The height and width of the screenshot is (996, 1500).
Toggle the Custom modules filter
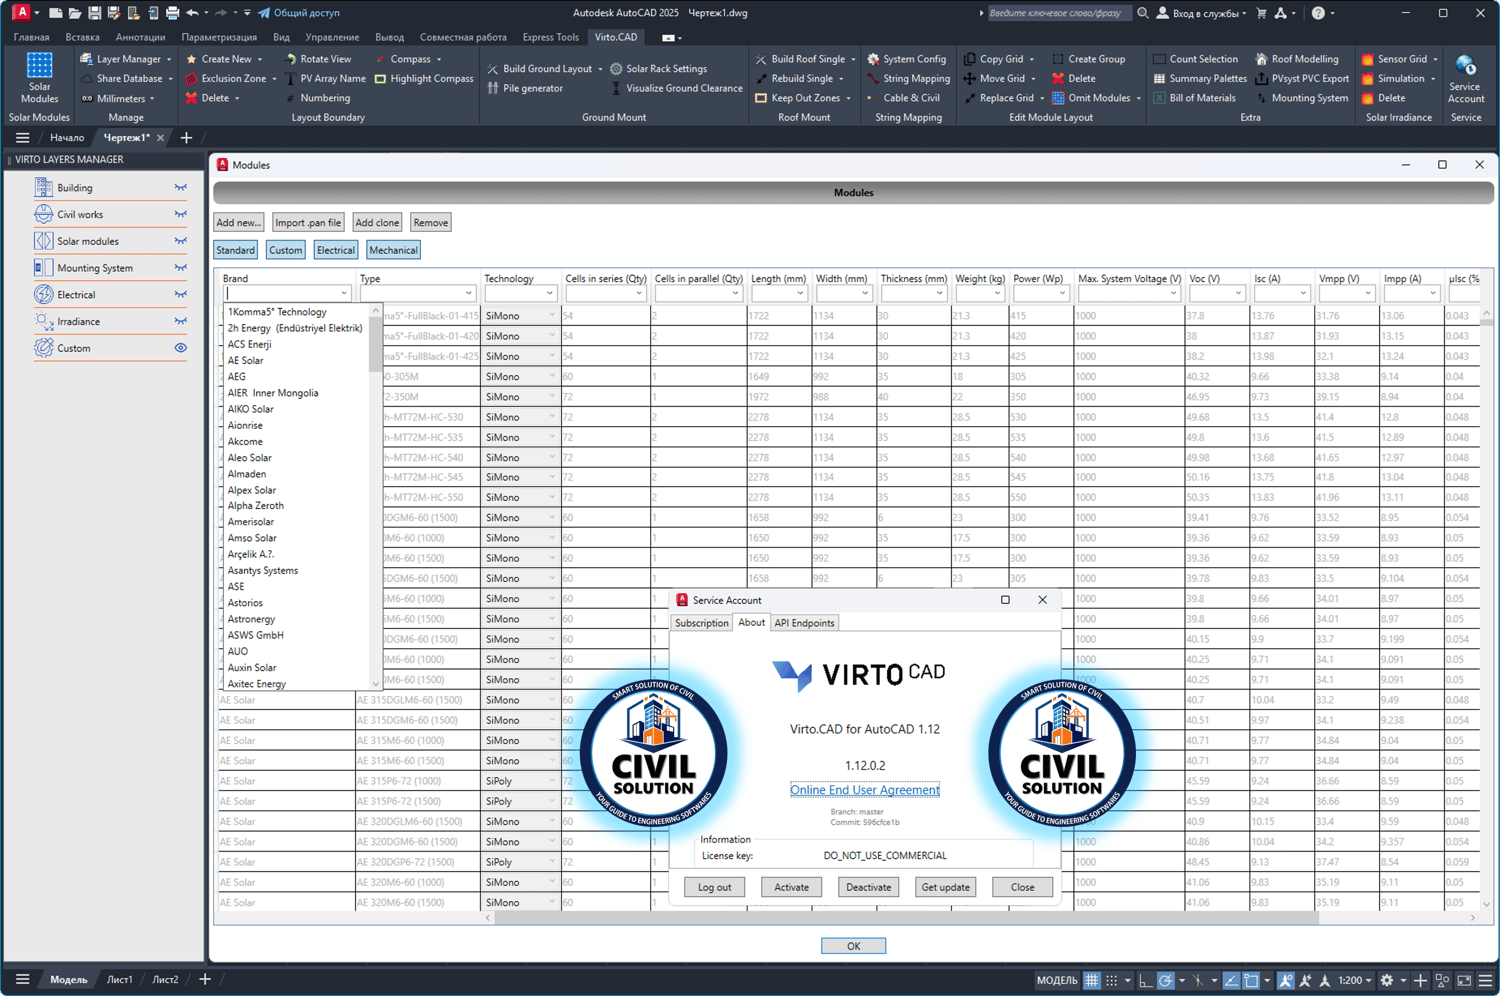tap(285, 250)
